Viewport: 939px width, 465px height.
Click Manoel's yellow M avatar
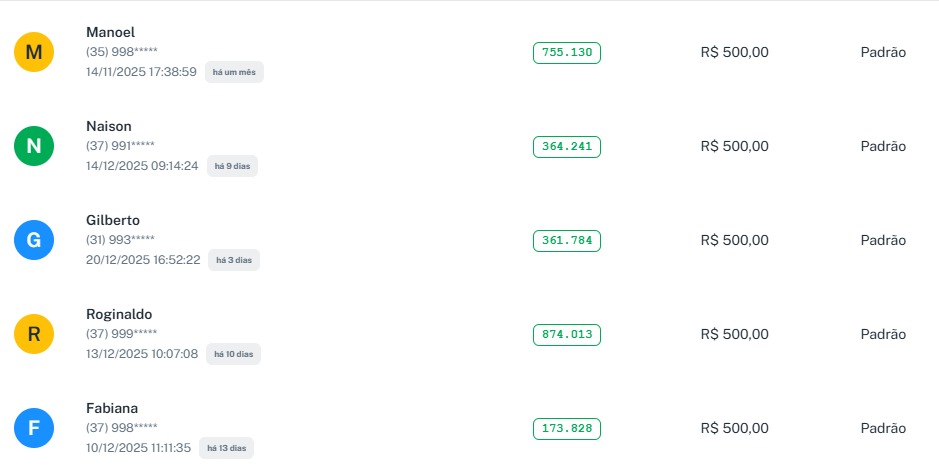(34, 52)
